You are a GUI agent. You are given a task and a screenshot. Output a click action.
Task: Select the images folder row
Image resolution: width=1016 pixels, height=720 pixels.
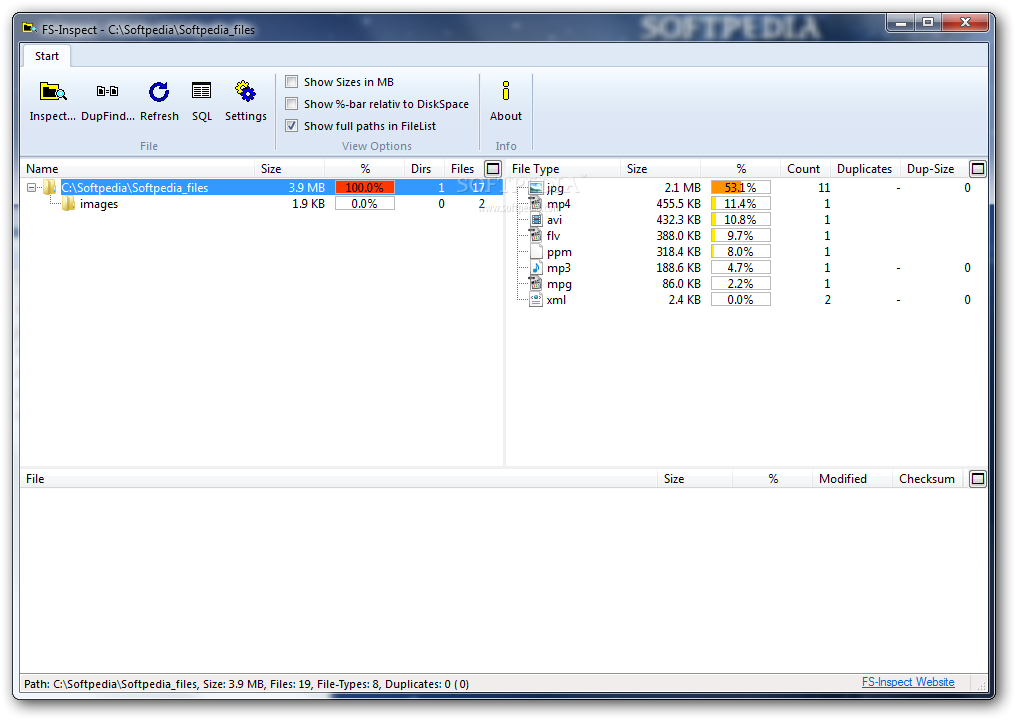[262, 204]
